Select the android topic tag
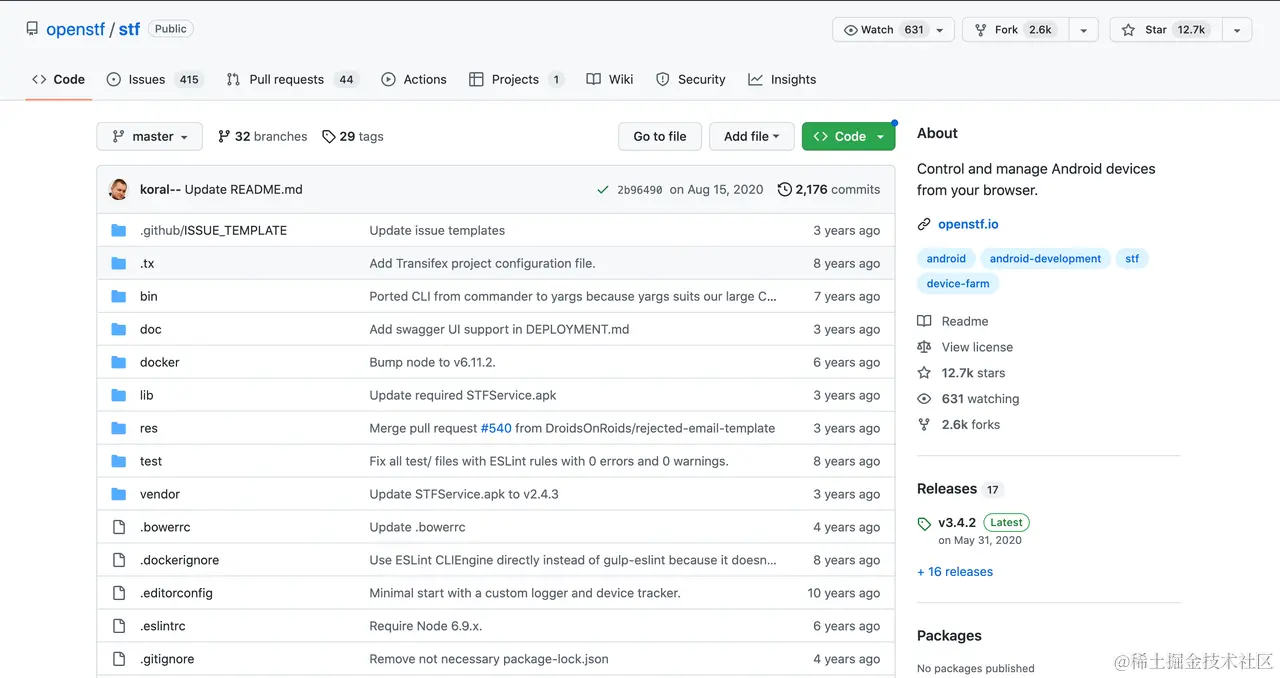 coord(946,258)
